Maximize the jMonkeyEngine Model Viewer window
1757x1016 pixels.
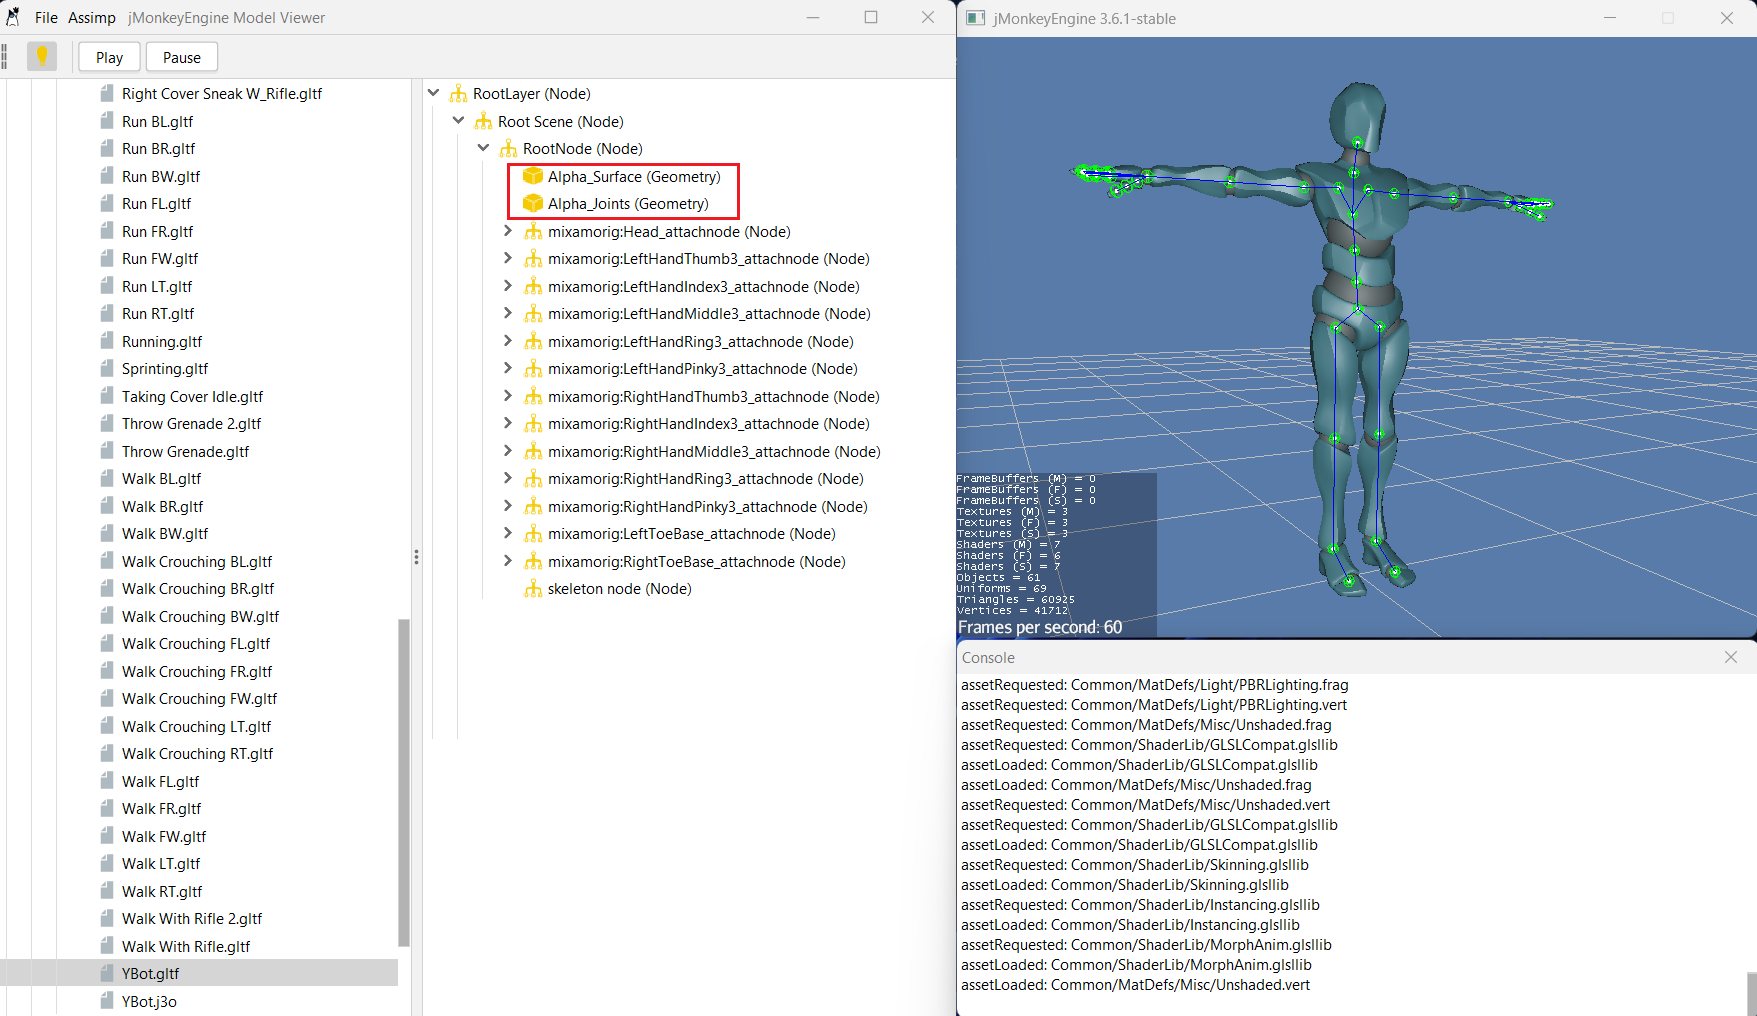point(871,17)
